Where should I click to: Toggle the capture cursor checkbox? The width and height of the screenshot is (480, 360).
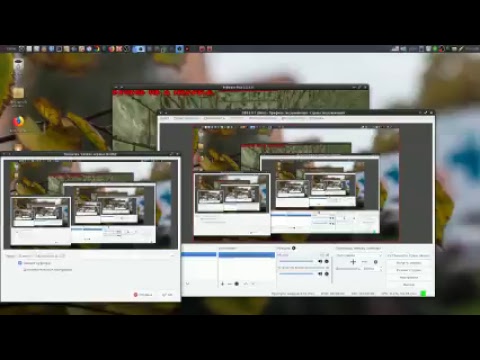click(20, 263)
